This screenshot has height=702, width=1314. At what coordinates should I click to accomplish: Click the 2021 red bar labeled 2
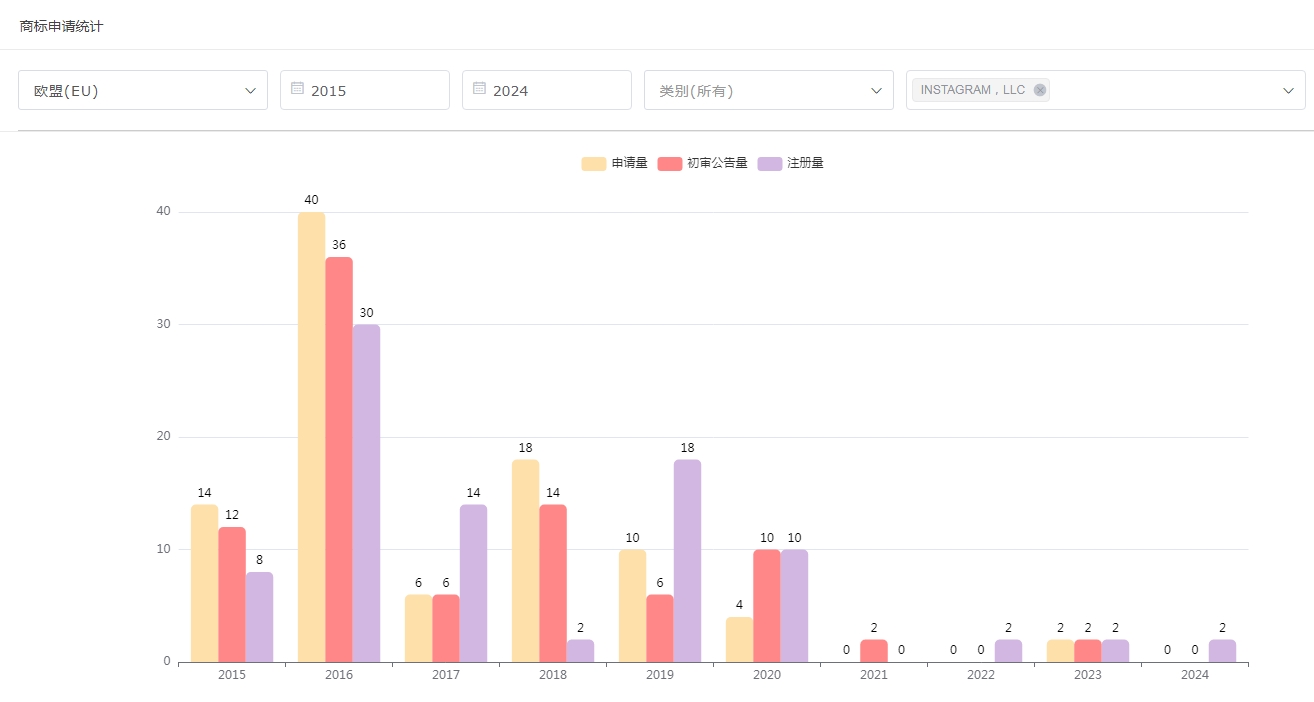click(873, 651)
